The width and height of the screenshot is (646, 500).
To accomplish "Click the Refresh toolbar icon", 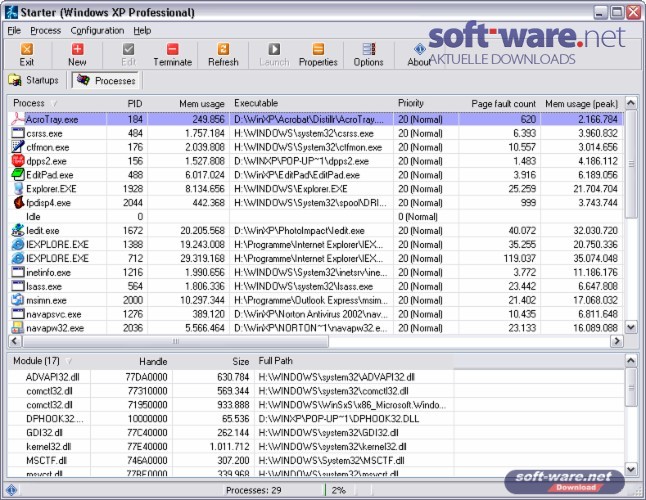I will (x=223, y=49).
